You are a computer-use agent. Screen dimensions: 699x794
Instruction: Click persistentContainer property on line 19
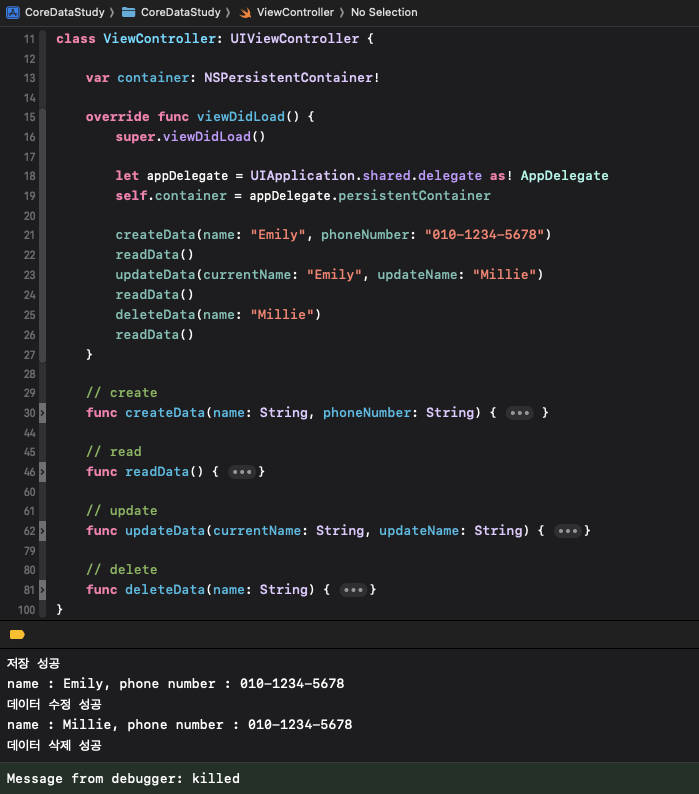tap(414, 196)
